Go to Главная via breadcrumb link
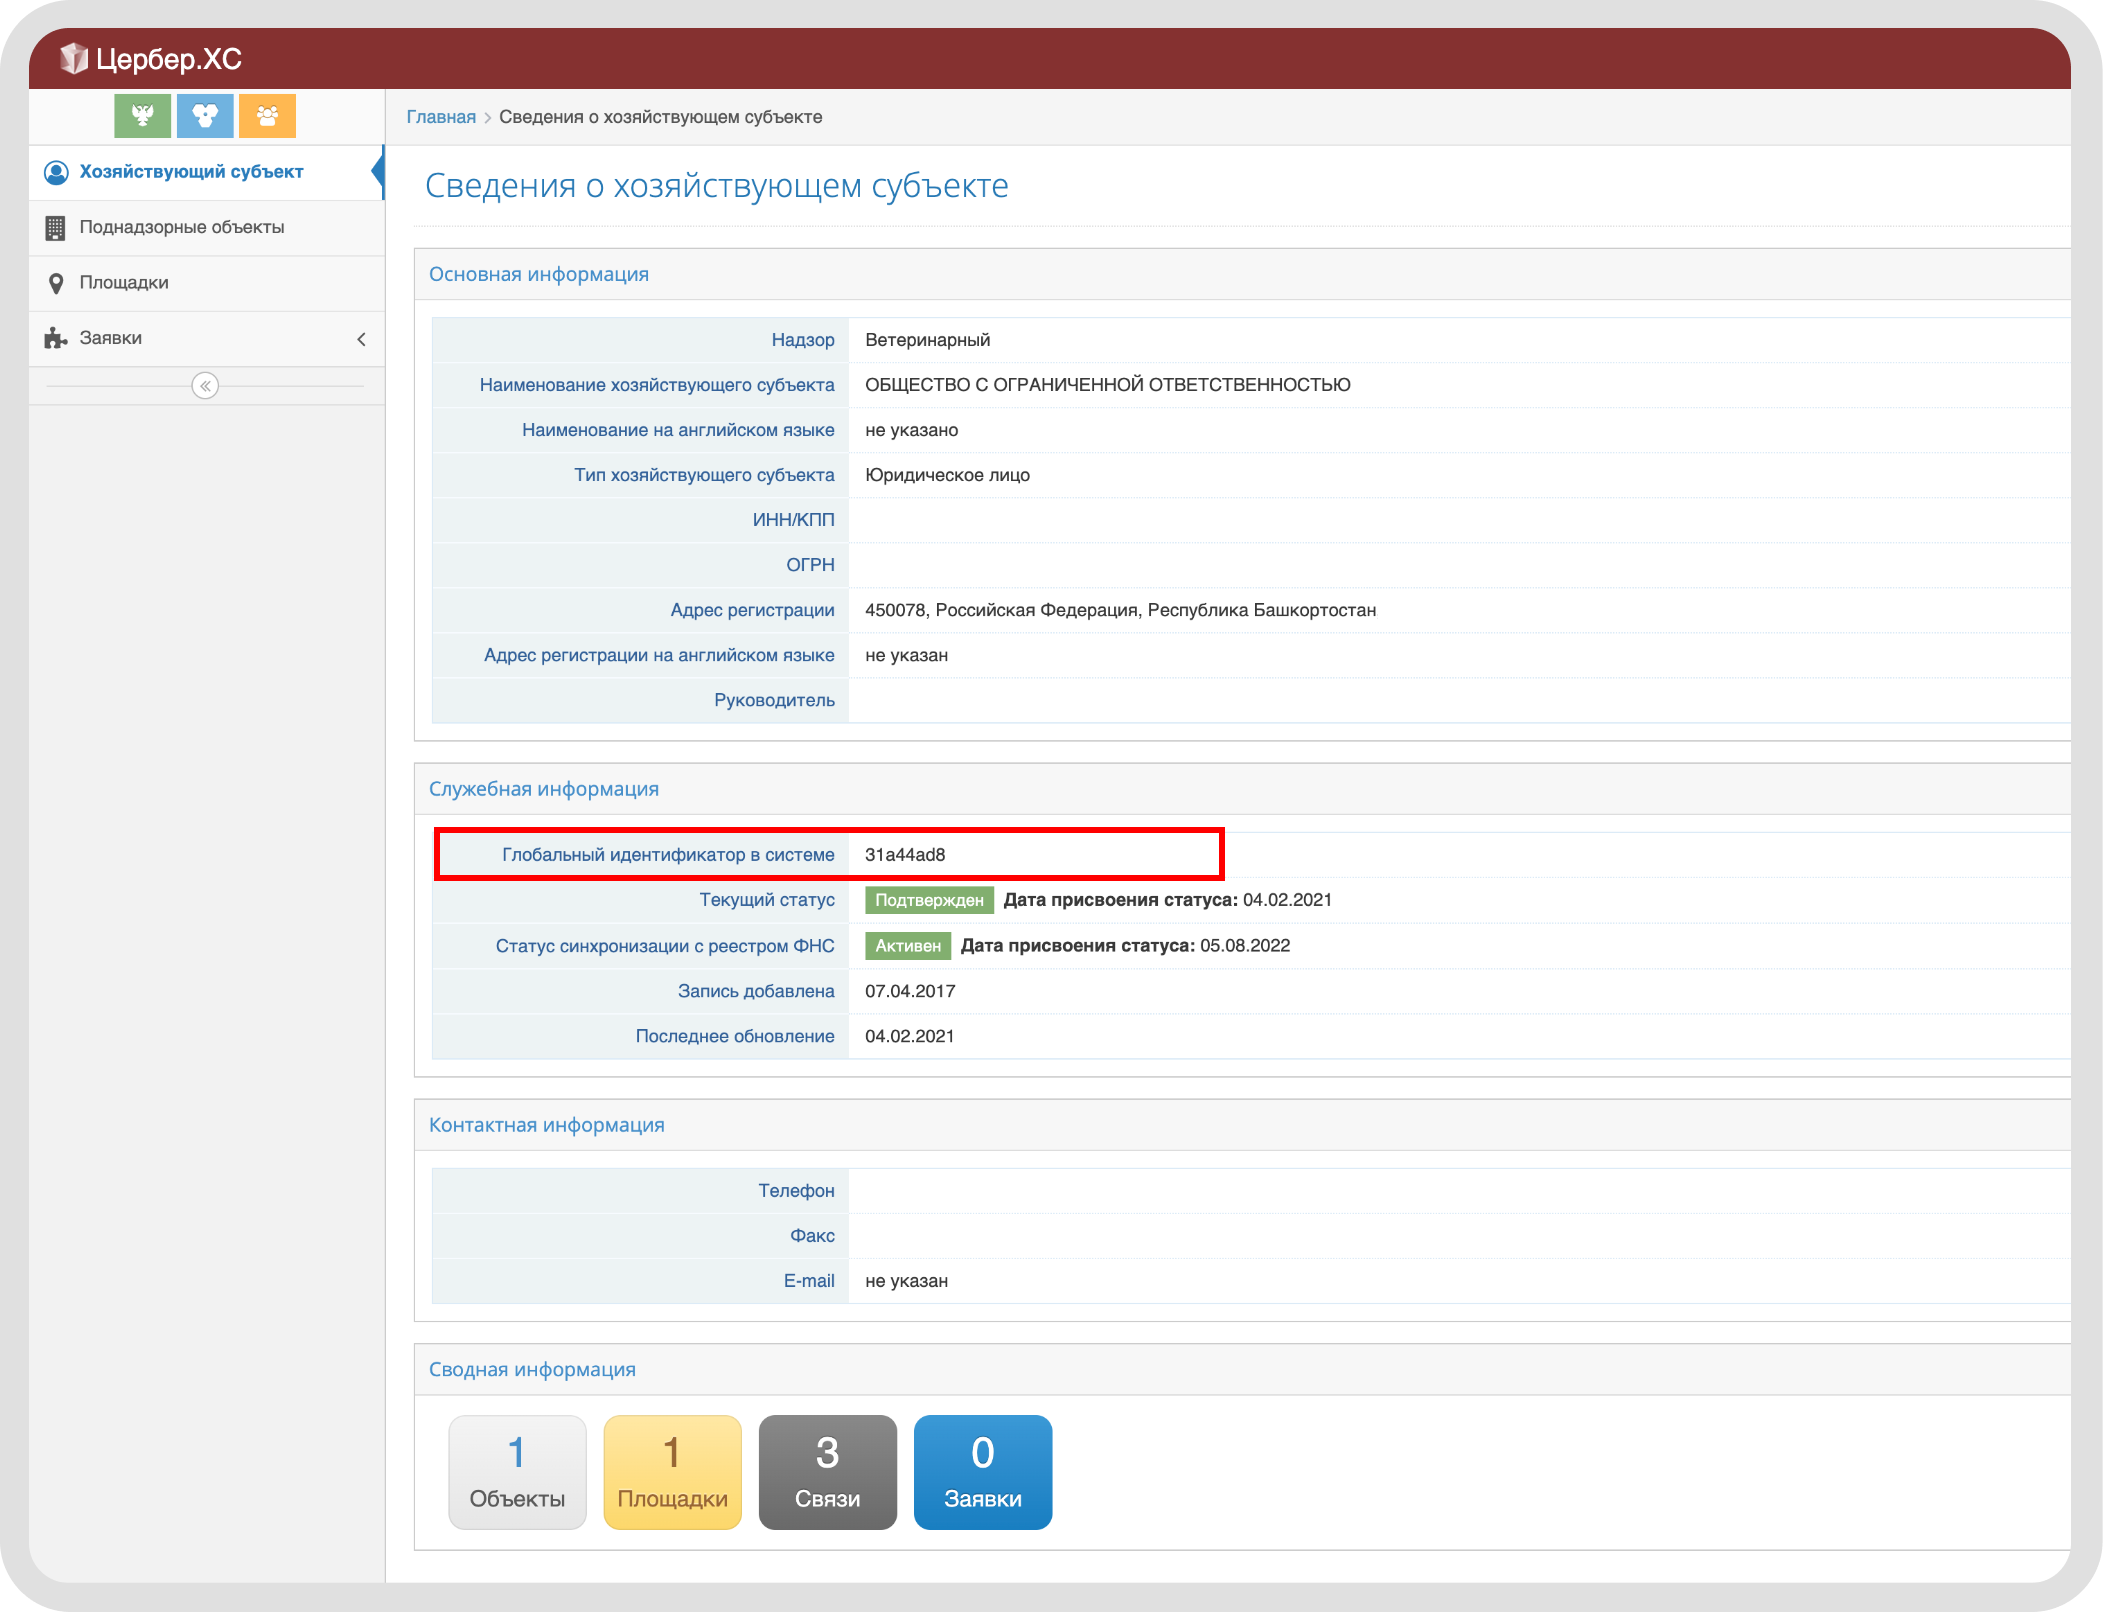 tap(441, 117)
